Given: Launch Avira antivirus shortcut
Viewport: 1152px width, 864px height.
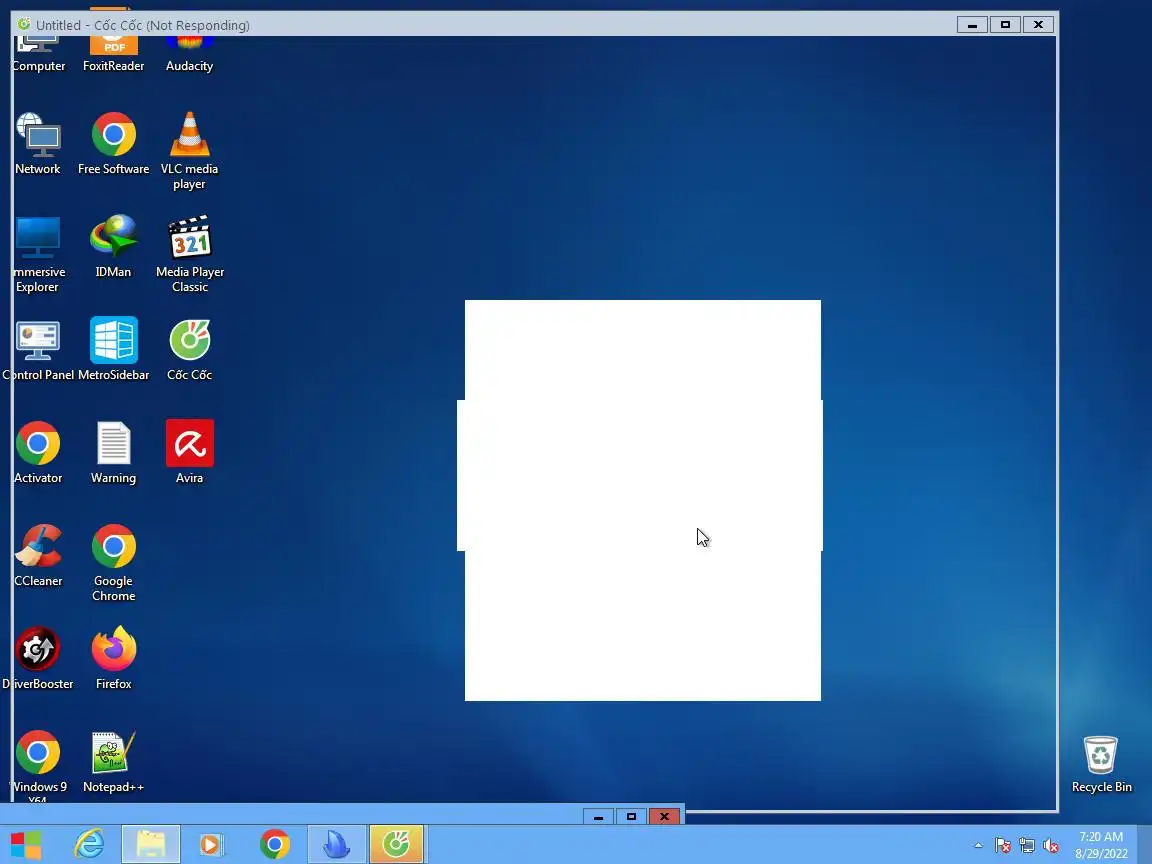Looking at the screenshot, I should point(190,452).
